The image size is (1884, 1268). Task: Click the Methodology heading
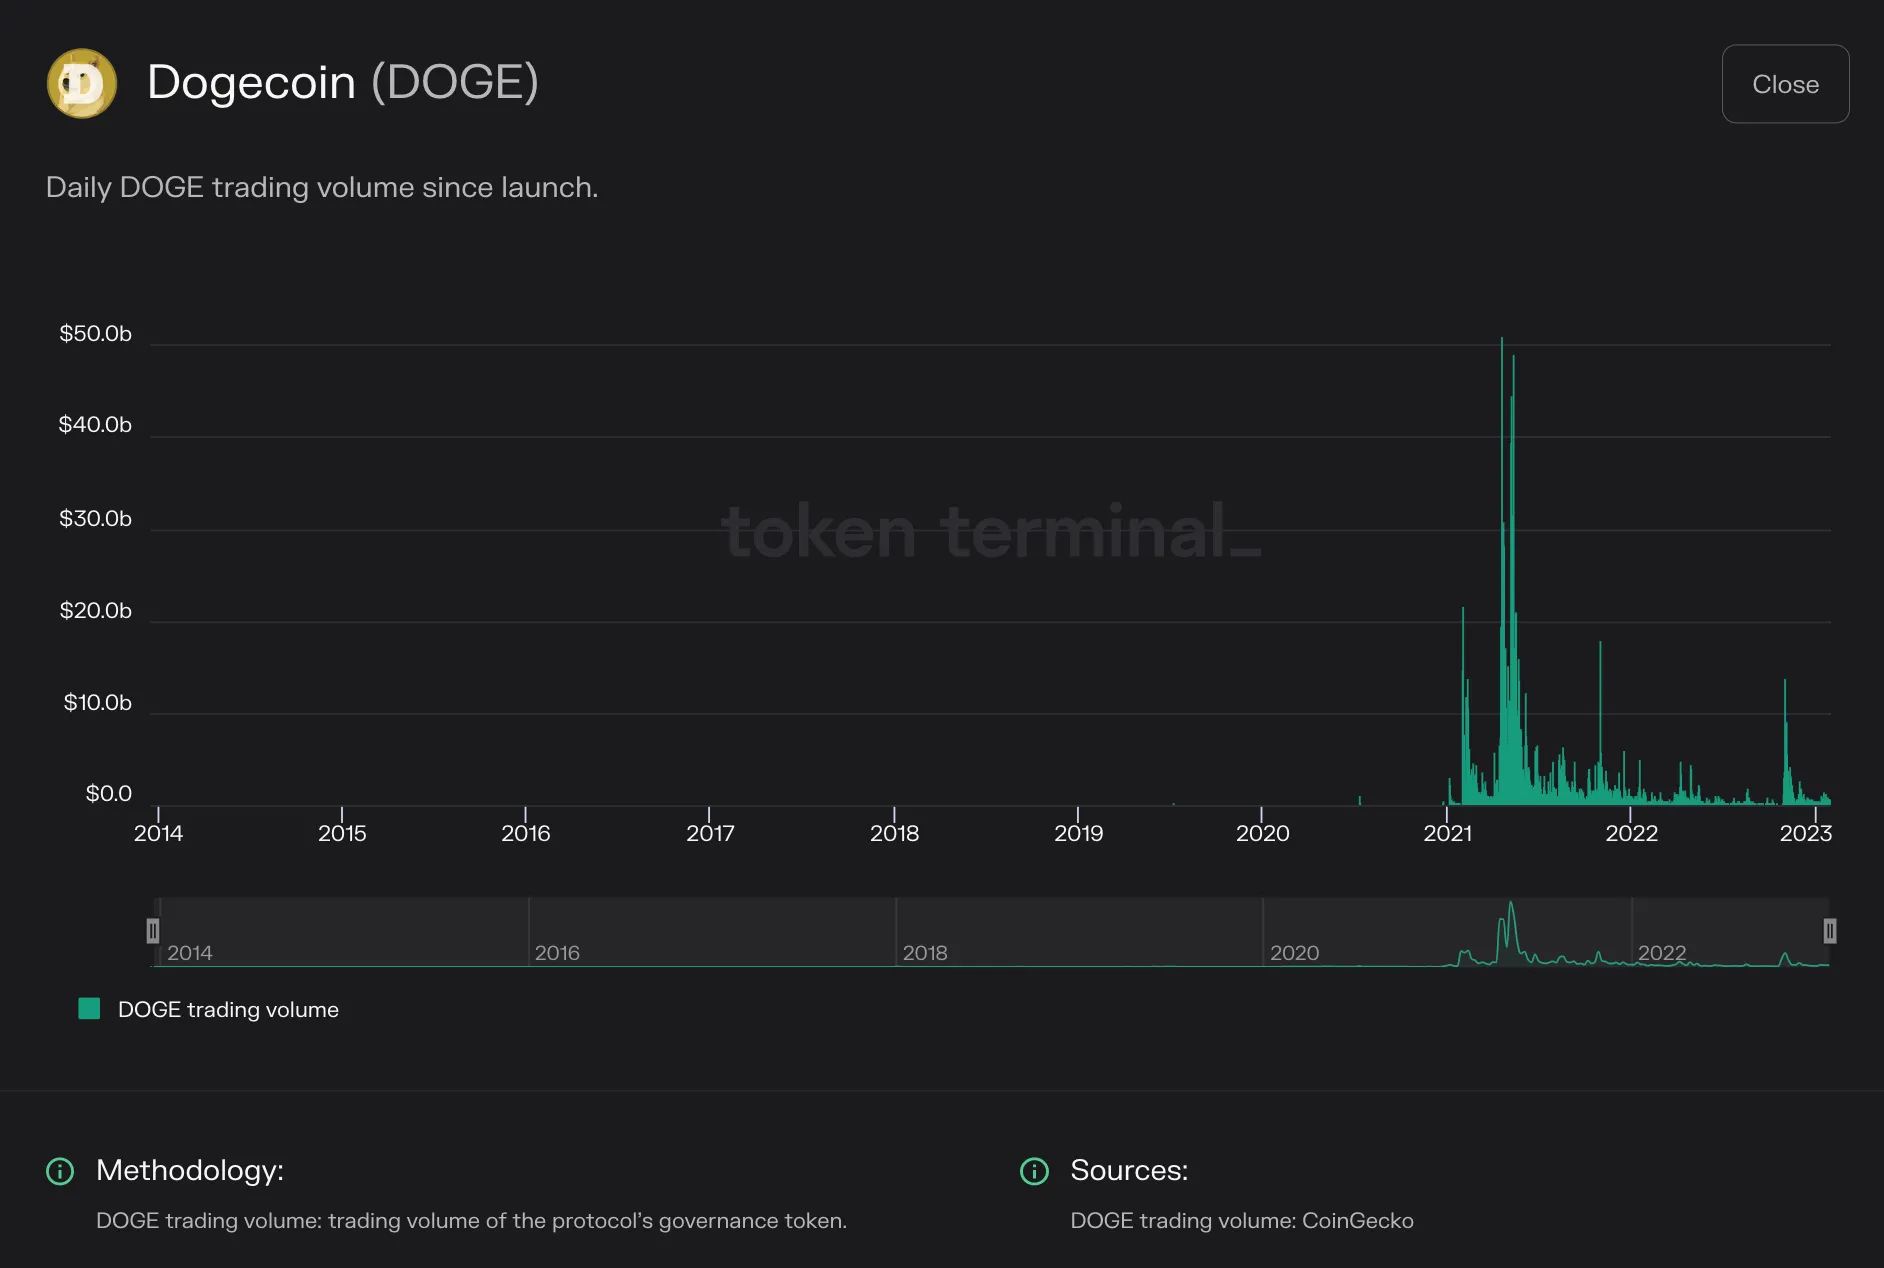tap(190, 1170)
